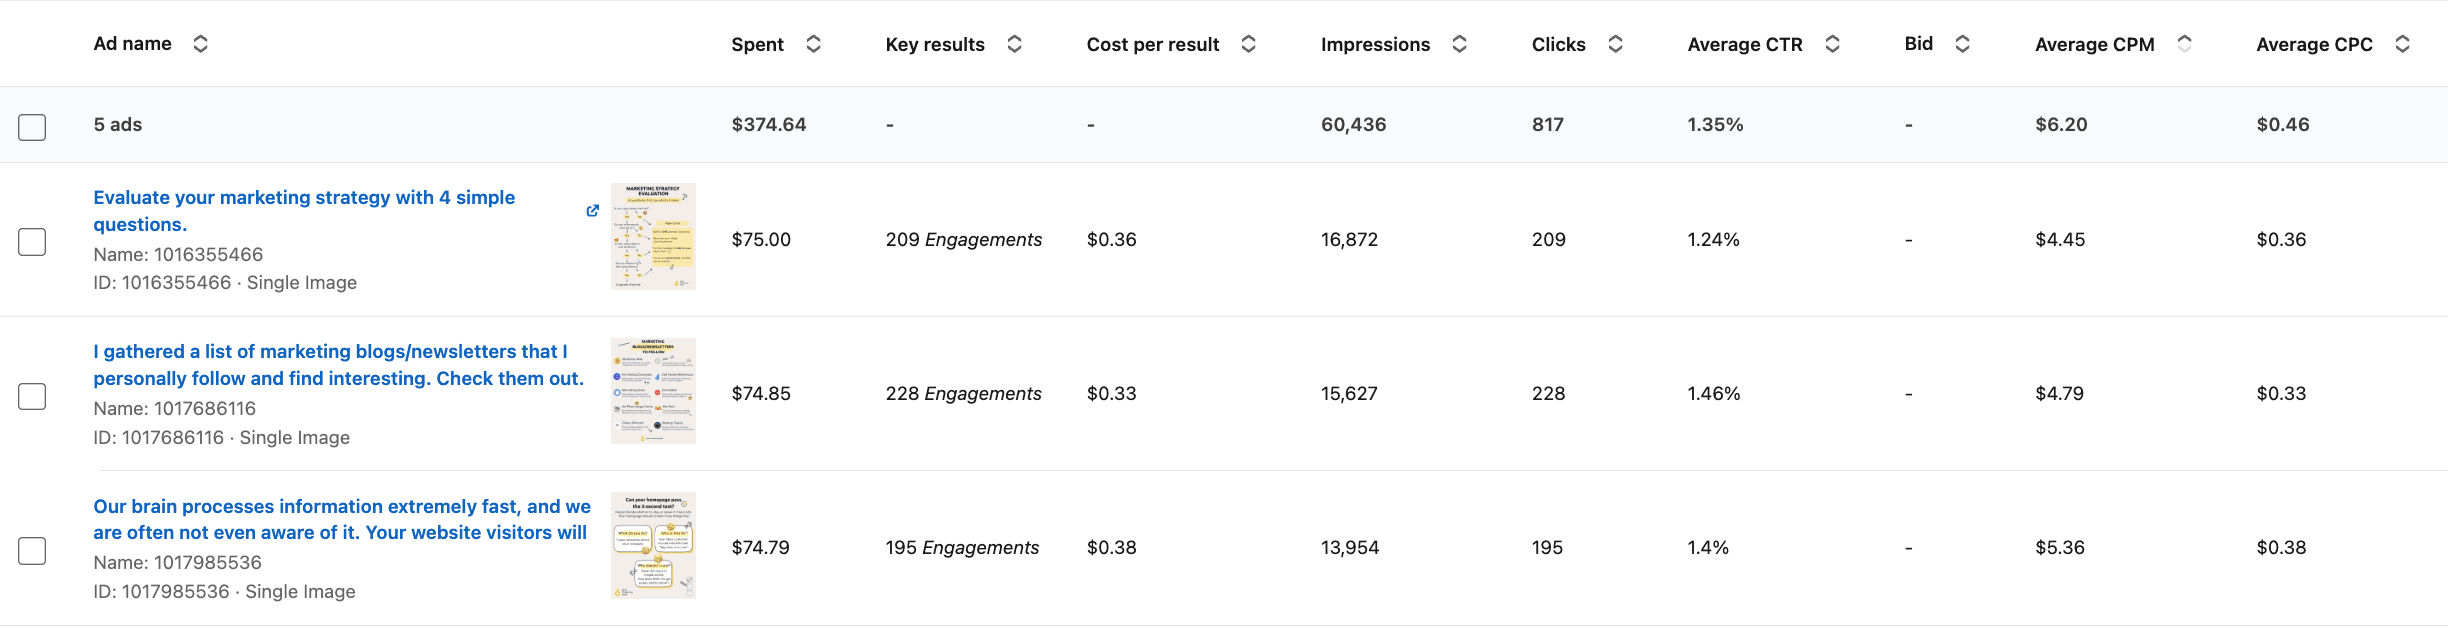The image size is (2448, 628).
Task: Open external link for ad 1016355466
Action: (591, 211)
